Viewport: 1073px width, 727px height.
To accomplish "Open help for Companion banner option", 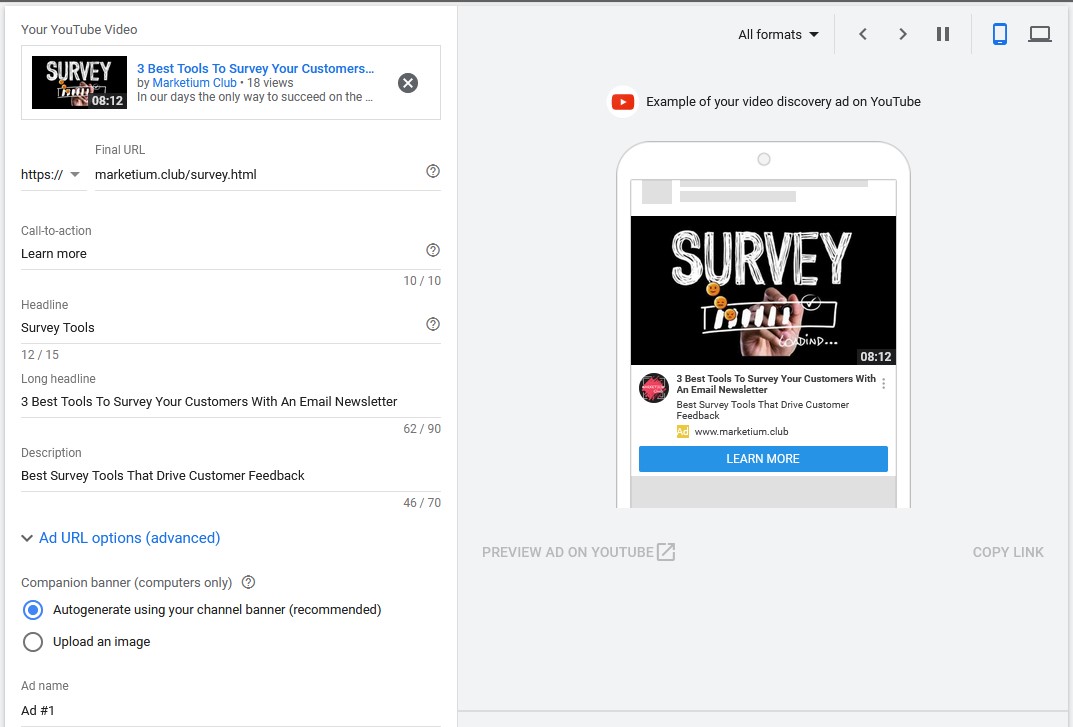I will pos(249,582).
